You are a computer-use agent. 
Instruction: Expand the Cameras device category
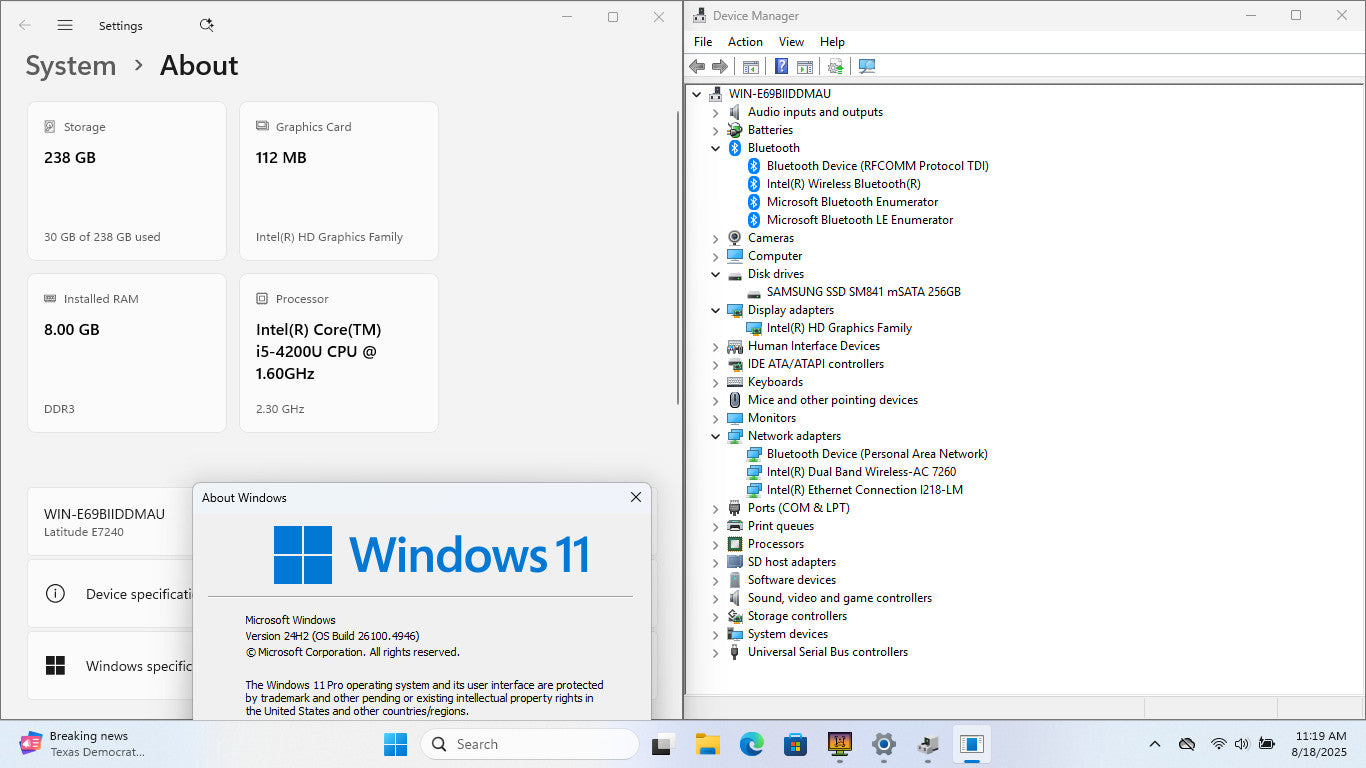(715, 238)
